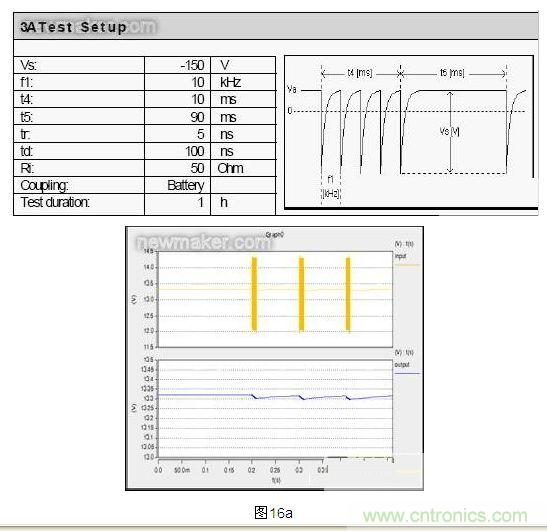The image size is (547, 531).
Task: Click the t5 value 90 cell
Action: (x=178, y=117)
